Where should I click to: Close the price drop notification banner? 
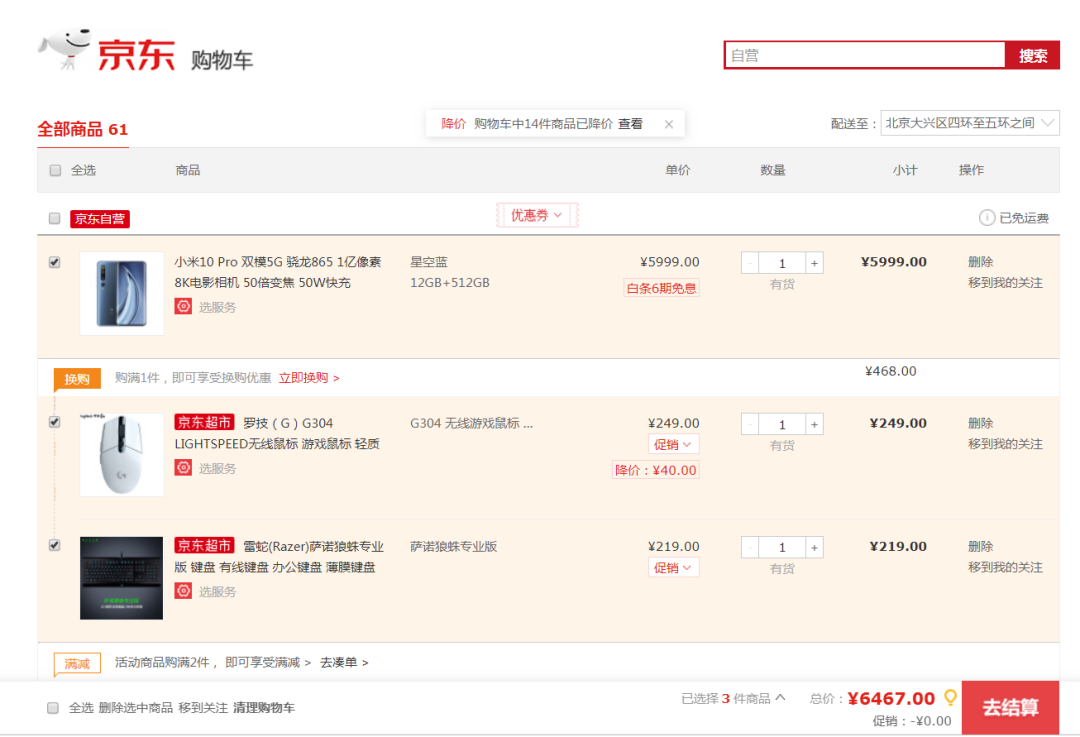[x=669, y=124]
